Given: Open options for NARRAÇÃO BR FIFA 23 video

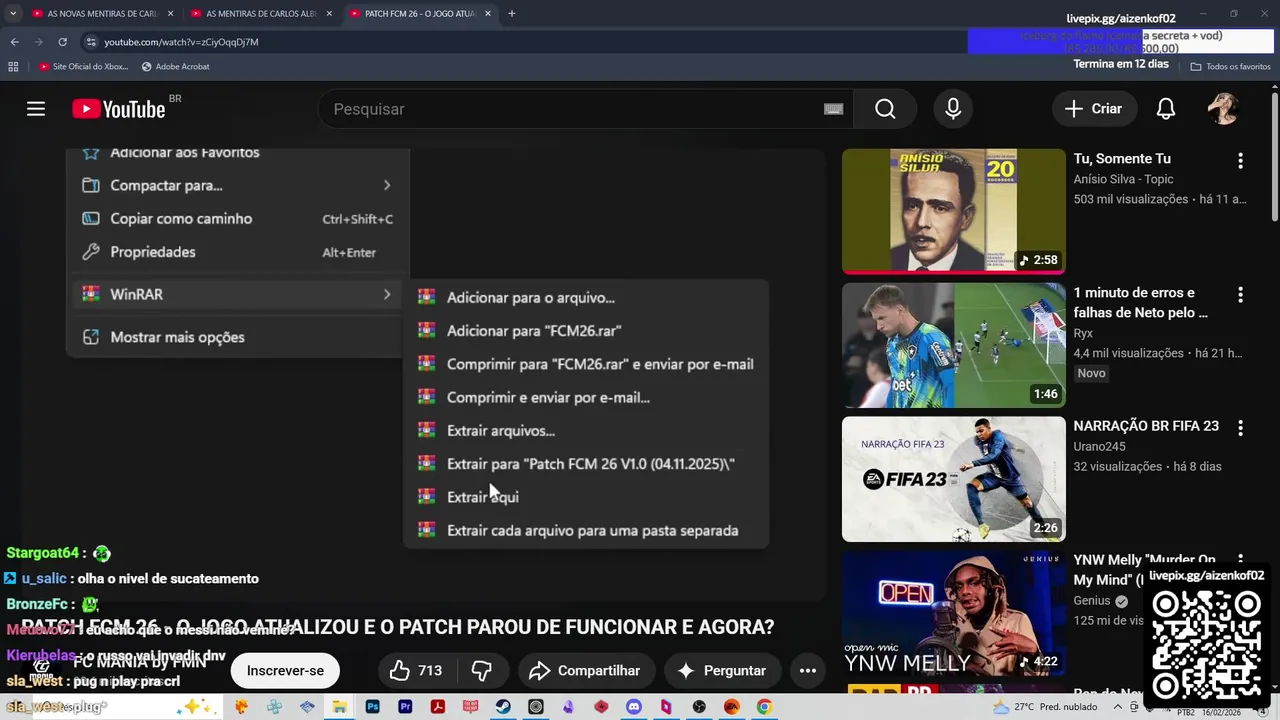Looking at the screenshot, I should 1240,428.
